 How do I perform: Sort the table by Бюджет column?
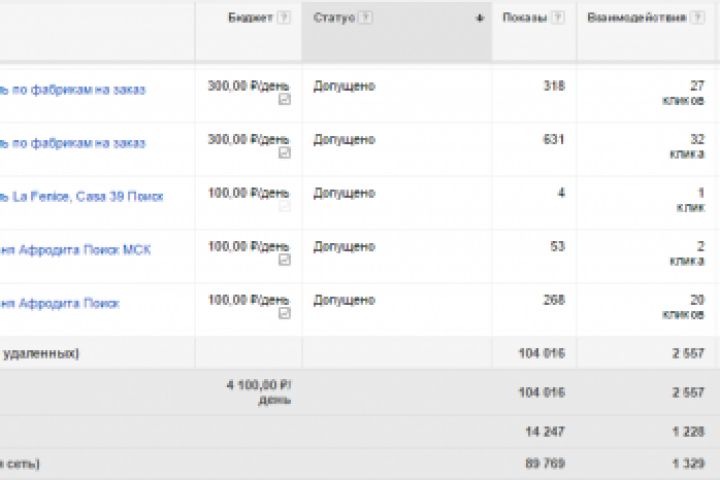point(250,18)
